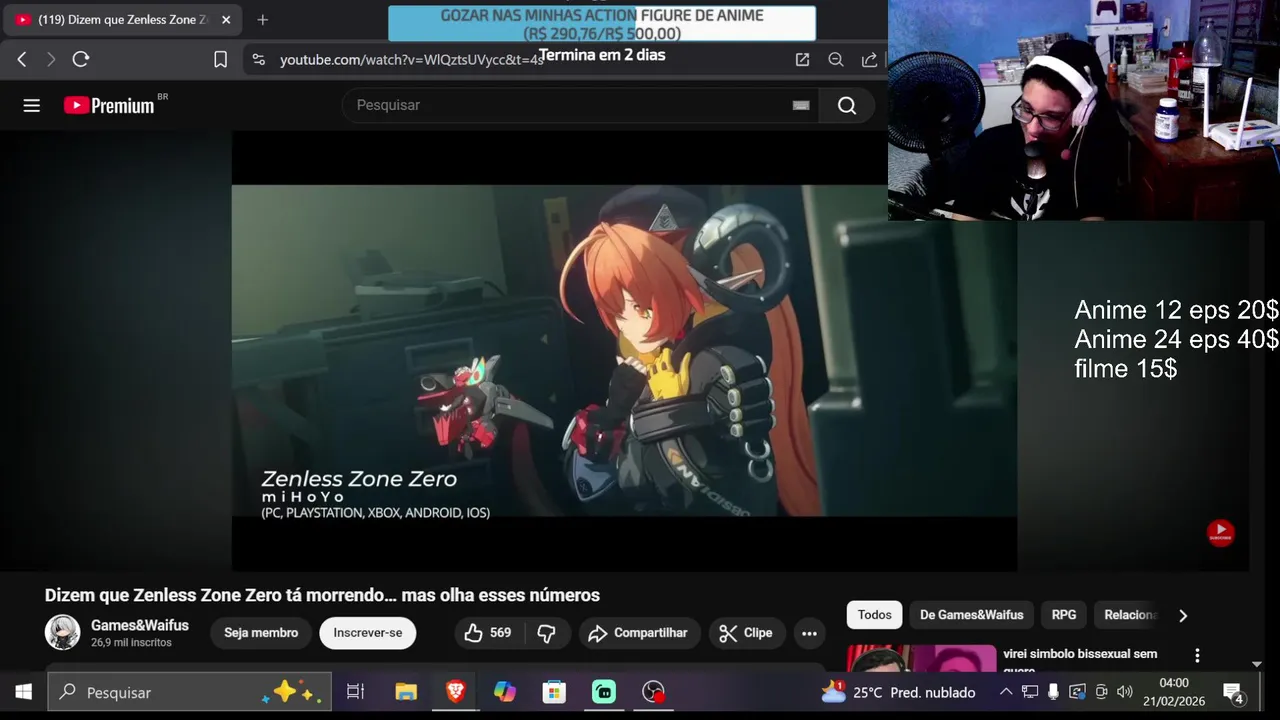Click the video title 'Dizem que Zenless Zone Zero'
This screenshot has width=1280, height=720.
click(x=322, y=595)
